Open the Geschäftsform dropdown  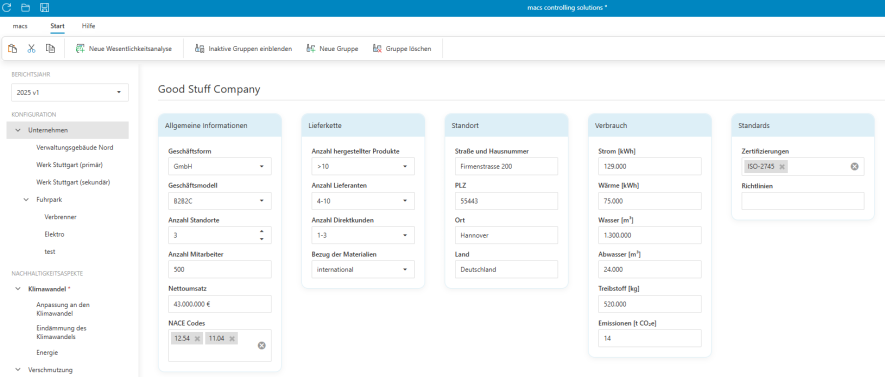pos(220,166)
